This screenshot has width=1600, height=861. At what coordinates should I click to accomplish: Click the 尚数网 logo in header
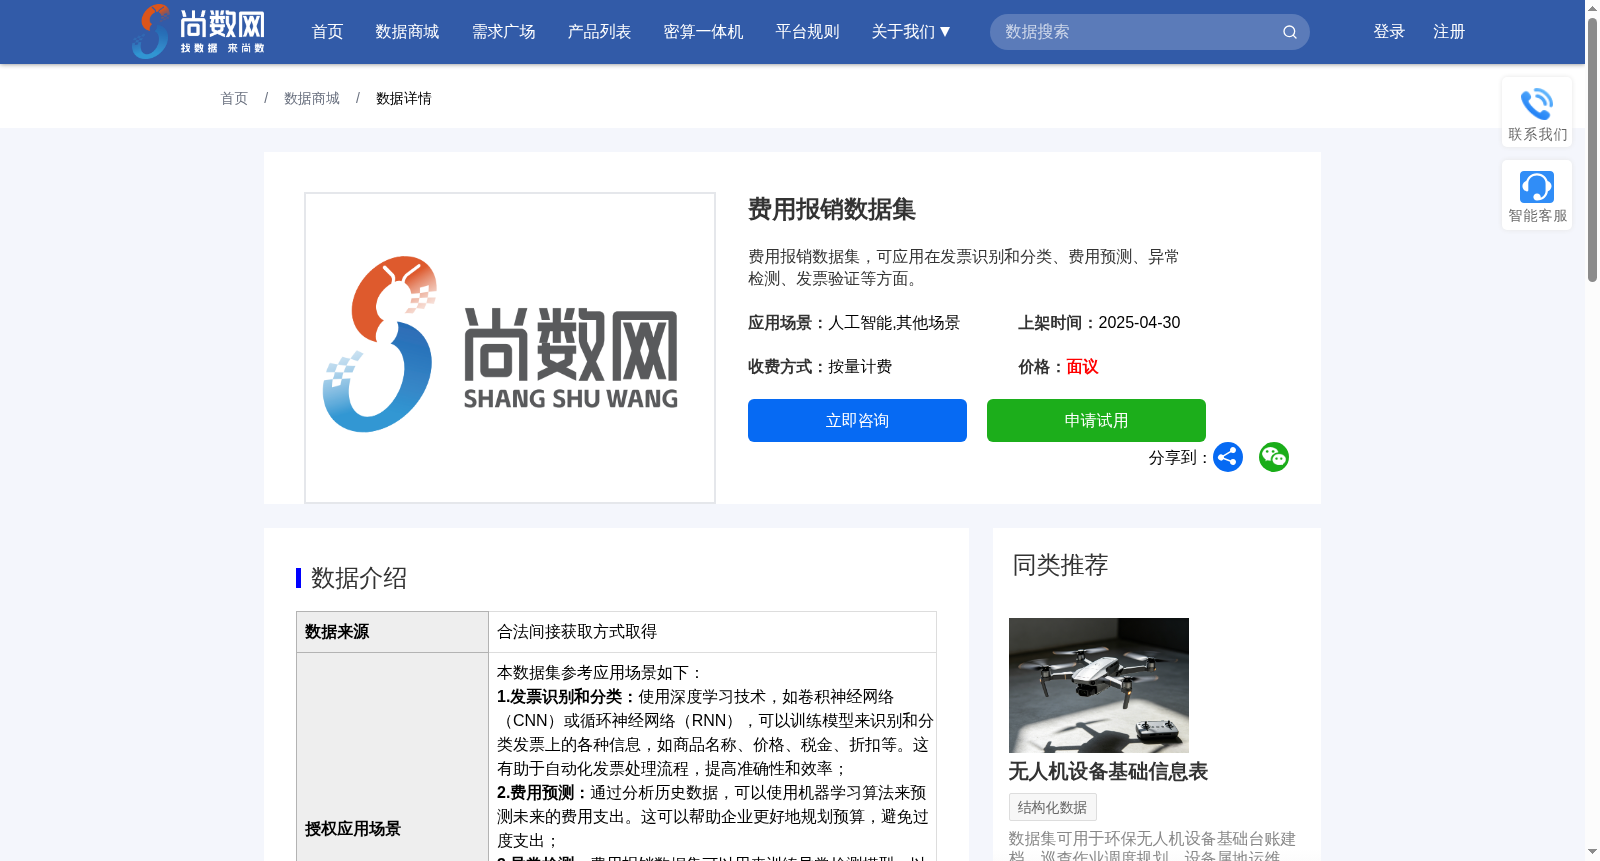198,31
